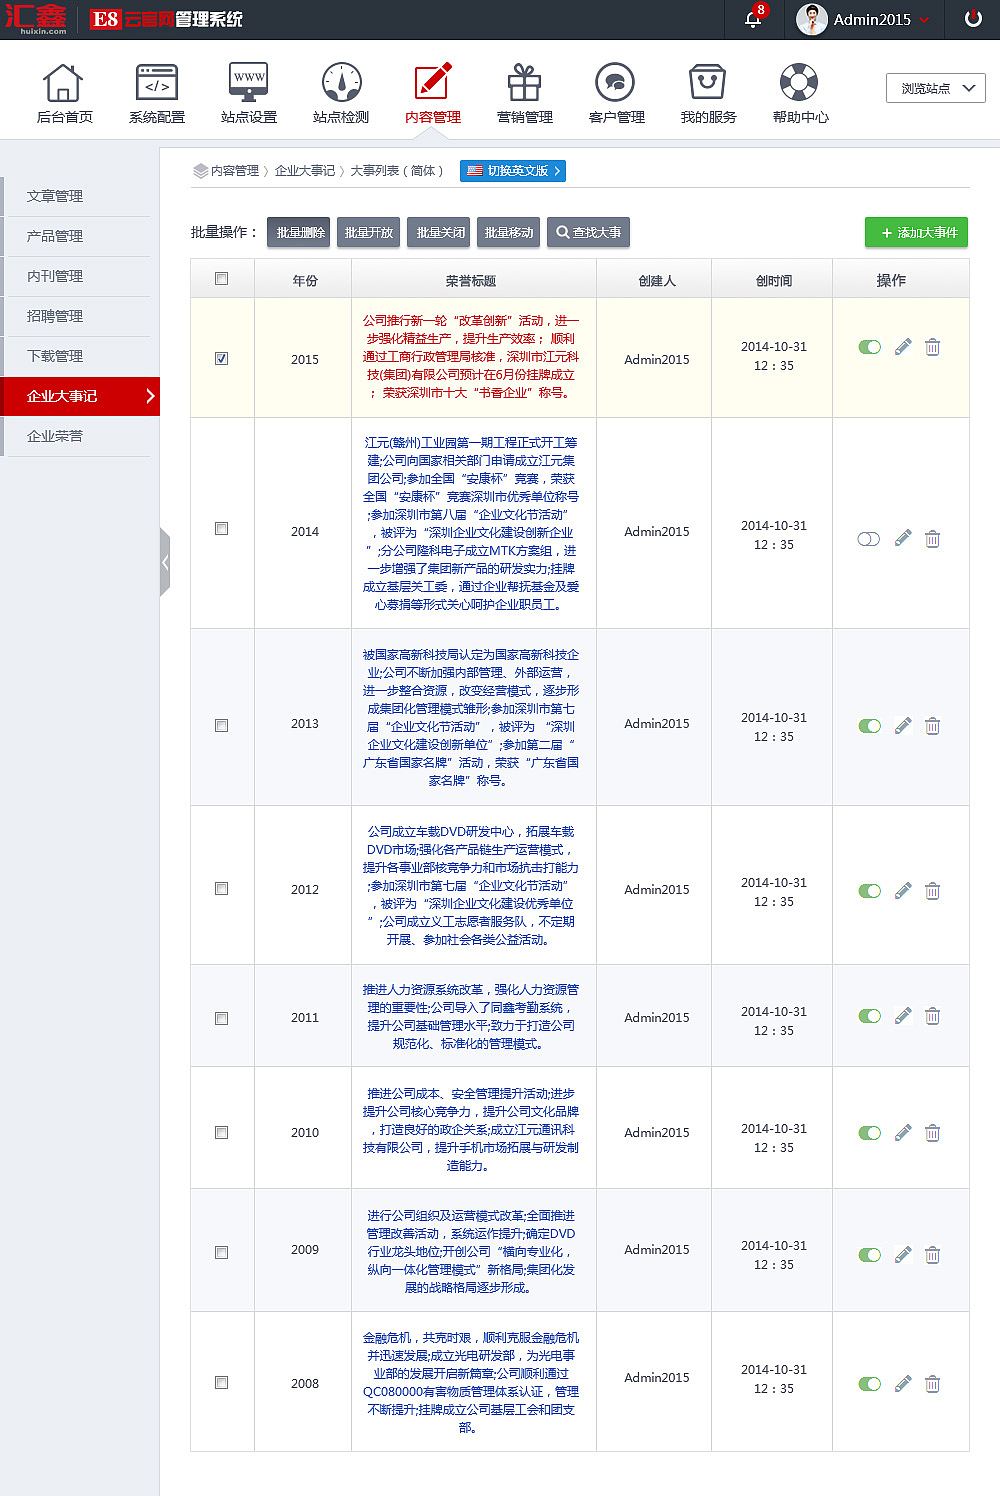This screenshot has height=1496, width=1000.
Task: Click the 添加大事件 green button
Action: (x=916, y=232)
